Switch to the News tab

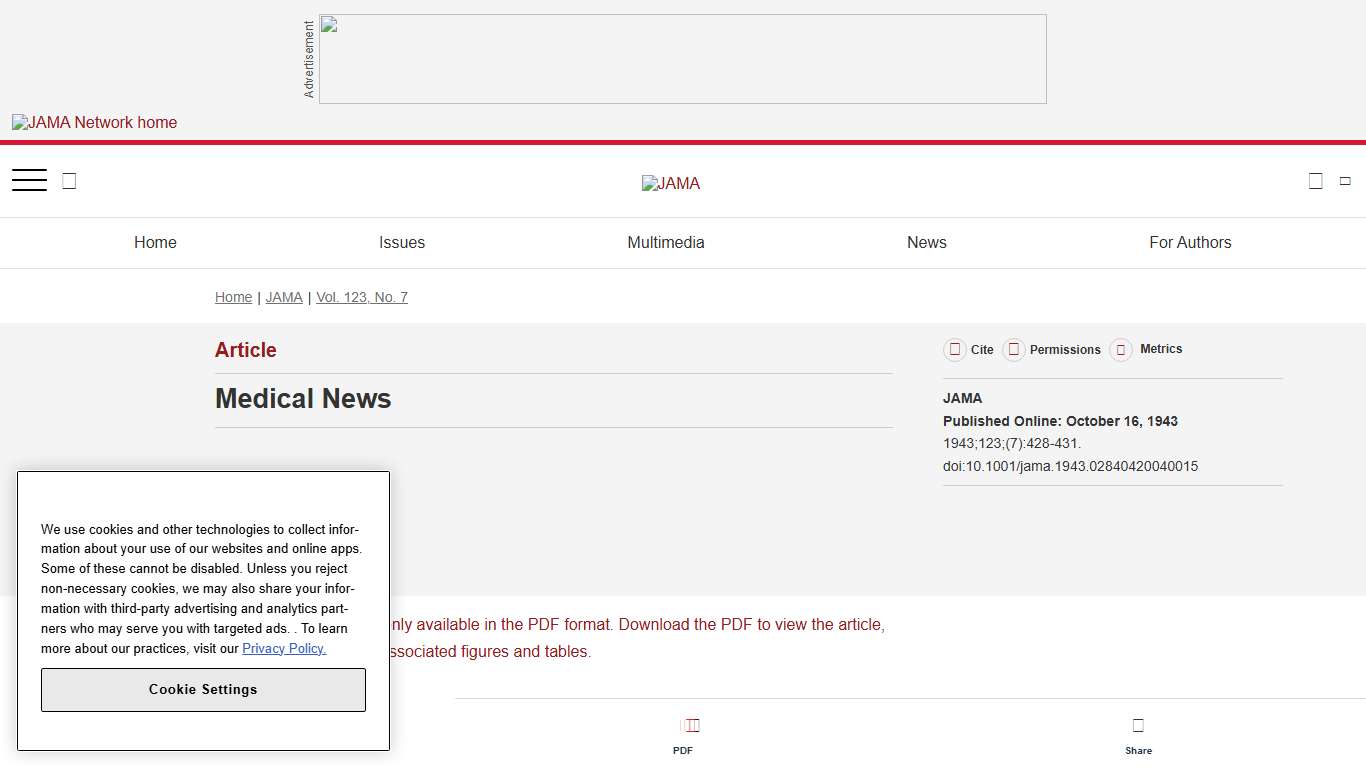(x=926, y=242)
